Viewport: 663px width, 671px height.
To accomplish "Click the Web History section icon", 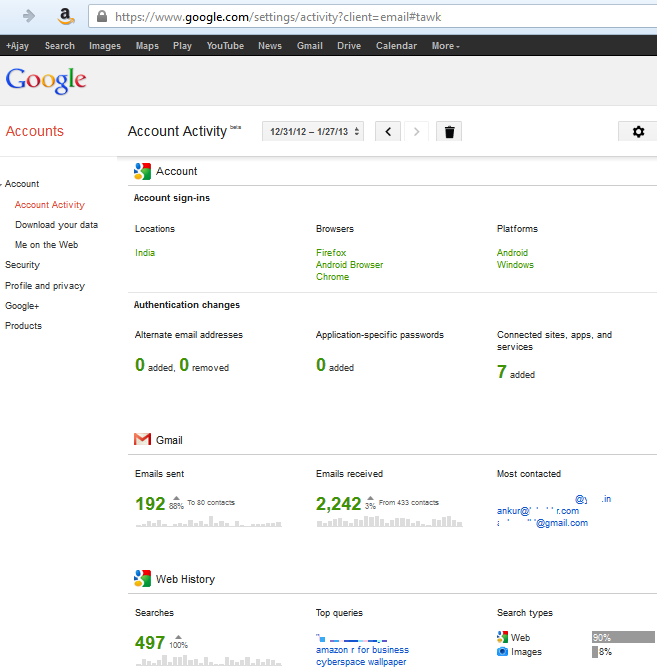I will 142,579.
